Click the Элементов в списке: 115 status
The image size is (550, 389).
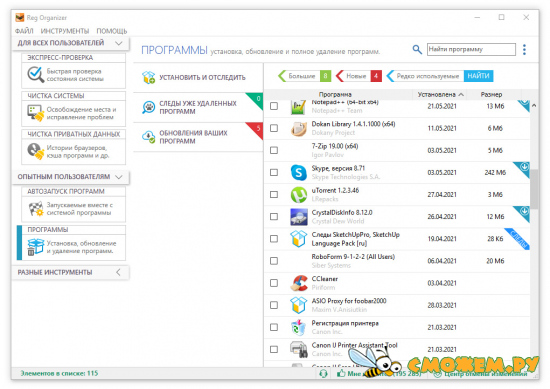pyautogui.click(x=59, y=373)
